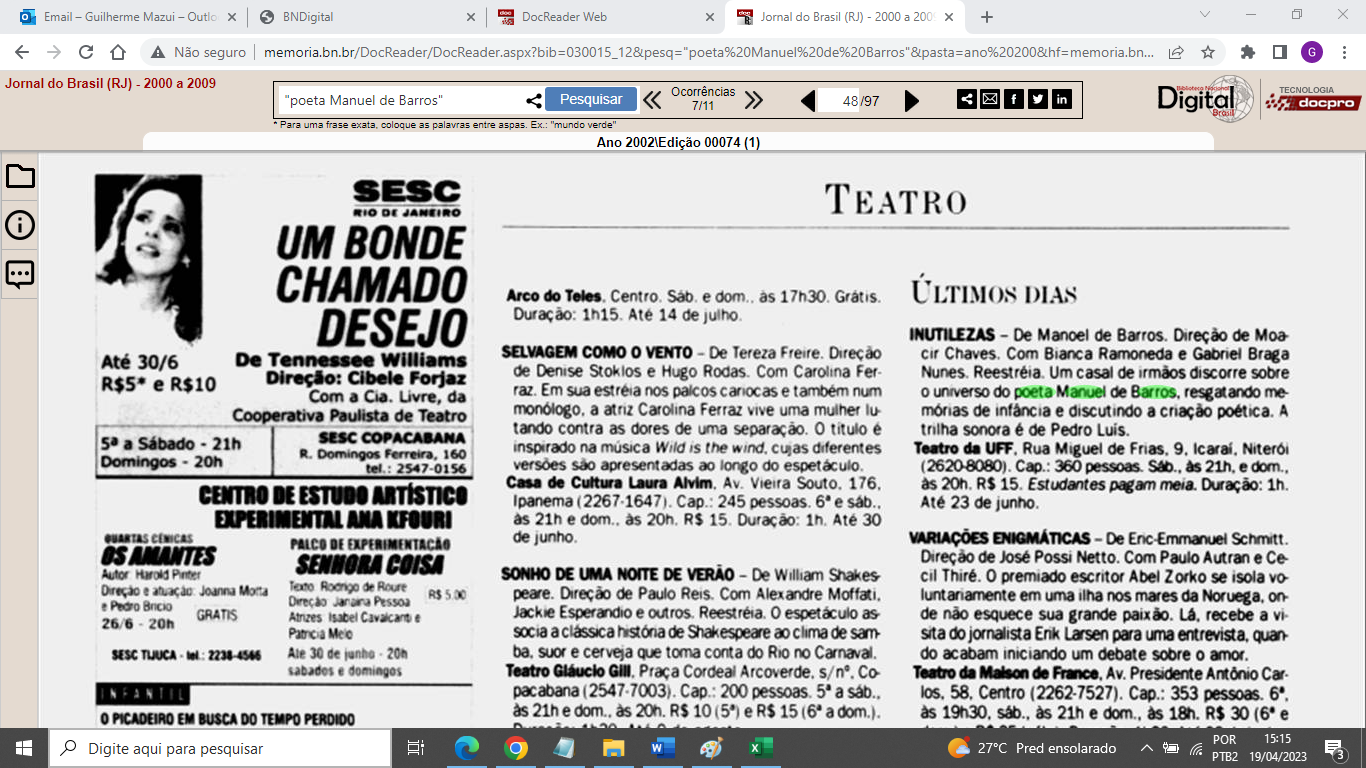Screen dimensions: 1366x768
Task: Go back in browser history
Action: point(22,52)
